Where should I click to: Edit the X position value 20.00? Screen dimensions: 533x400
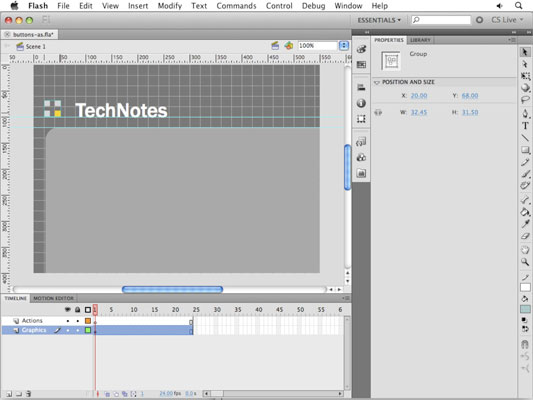point(419,95)
